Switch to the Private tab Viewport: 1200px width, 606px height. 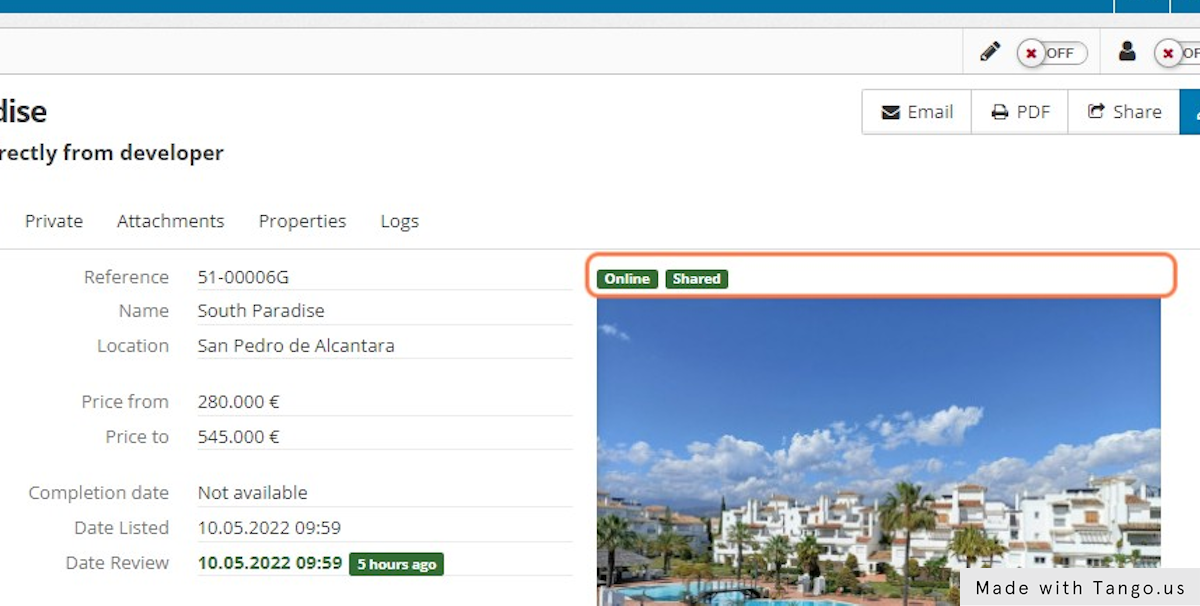tap(54, 221)
